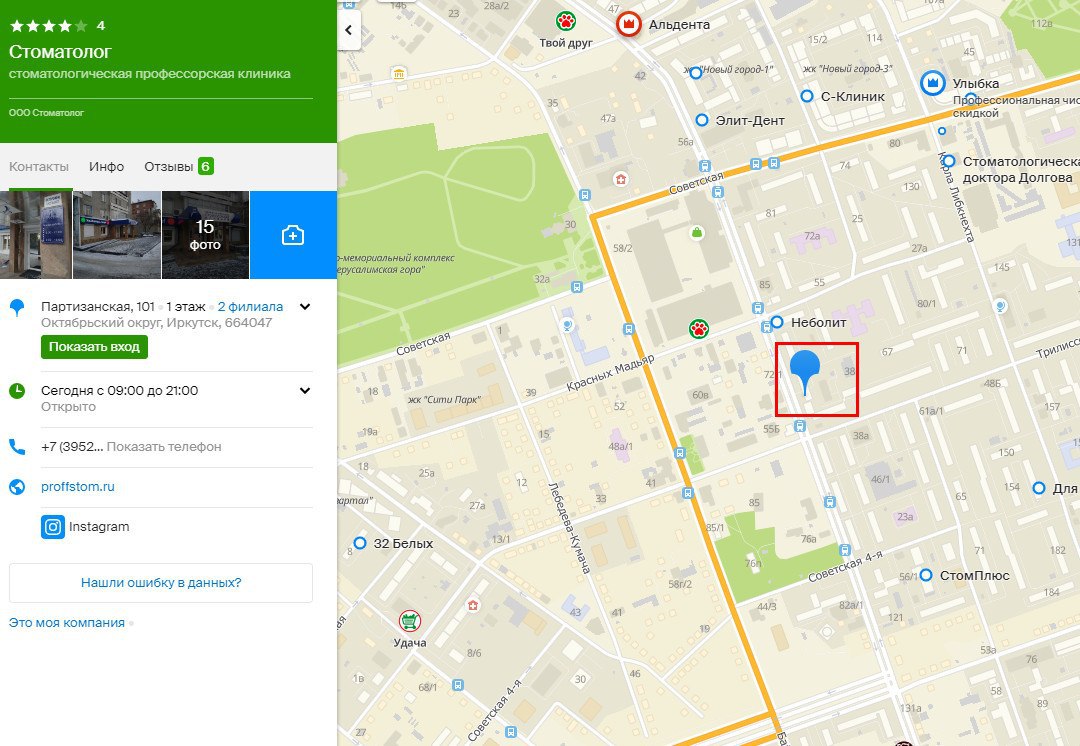This screenshot has width=1080, height=746.
Task: Click the Стоматолог clinic title
Action: [x=60, y=52]
